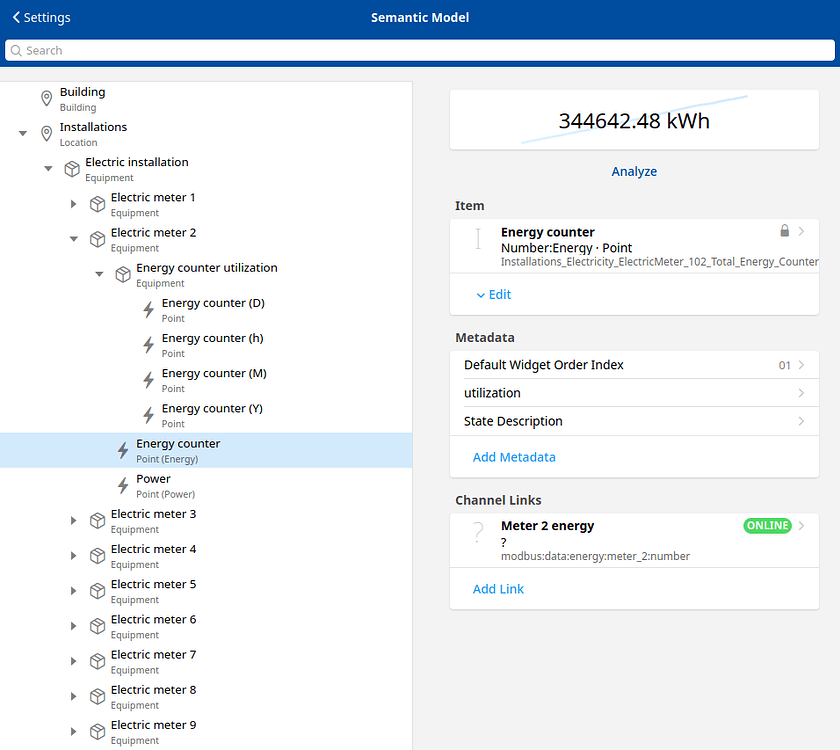Select the Energy counter (D) lightning icon
The width and height of the screenshot is (840, 750).
tap(147, 309)
